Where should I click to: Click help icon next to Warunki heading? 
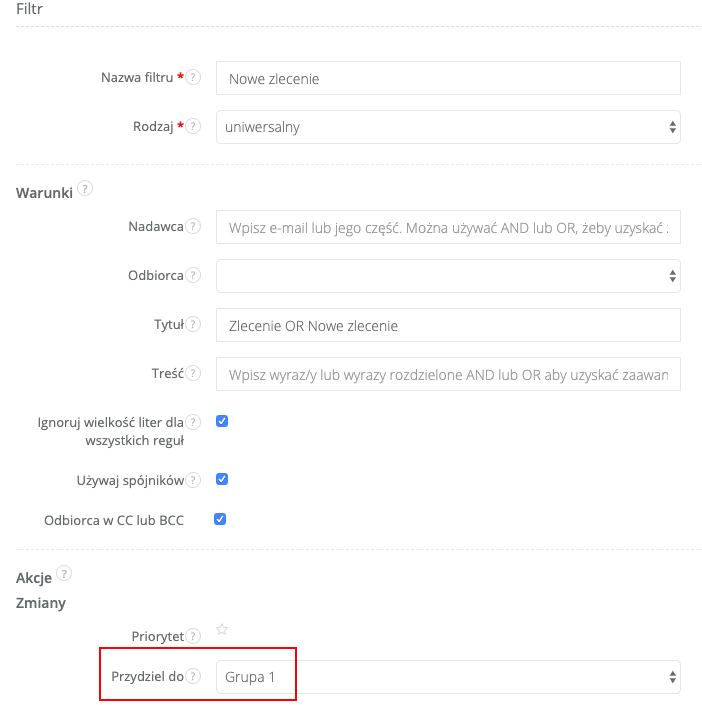coord(85,188)
